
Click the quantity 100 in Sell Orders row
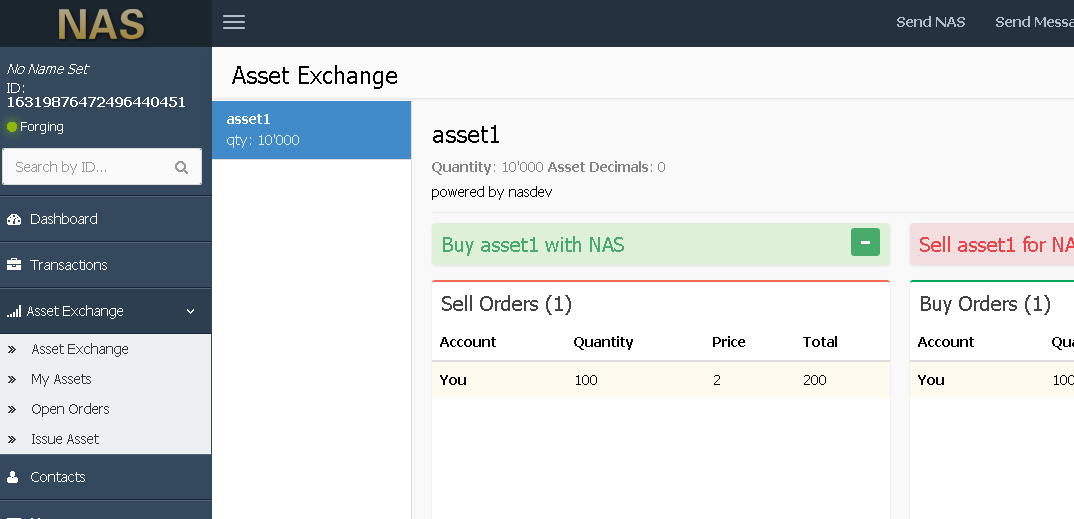(x=586, y=380)
